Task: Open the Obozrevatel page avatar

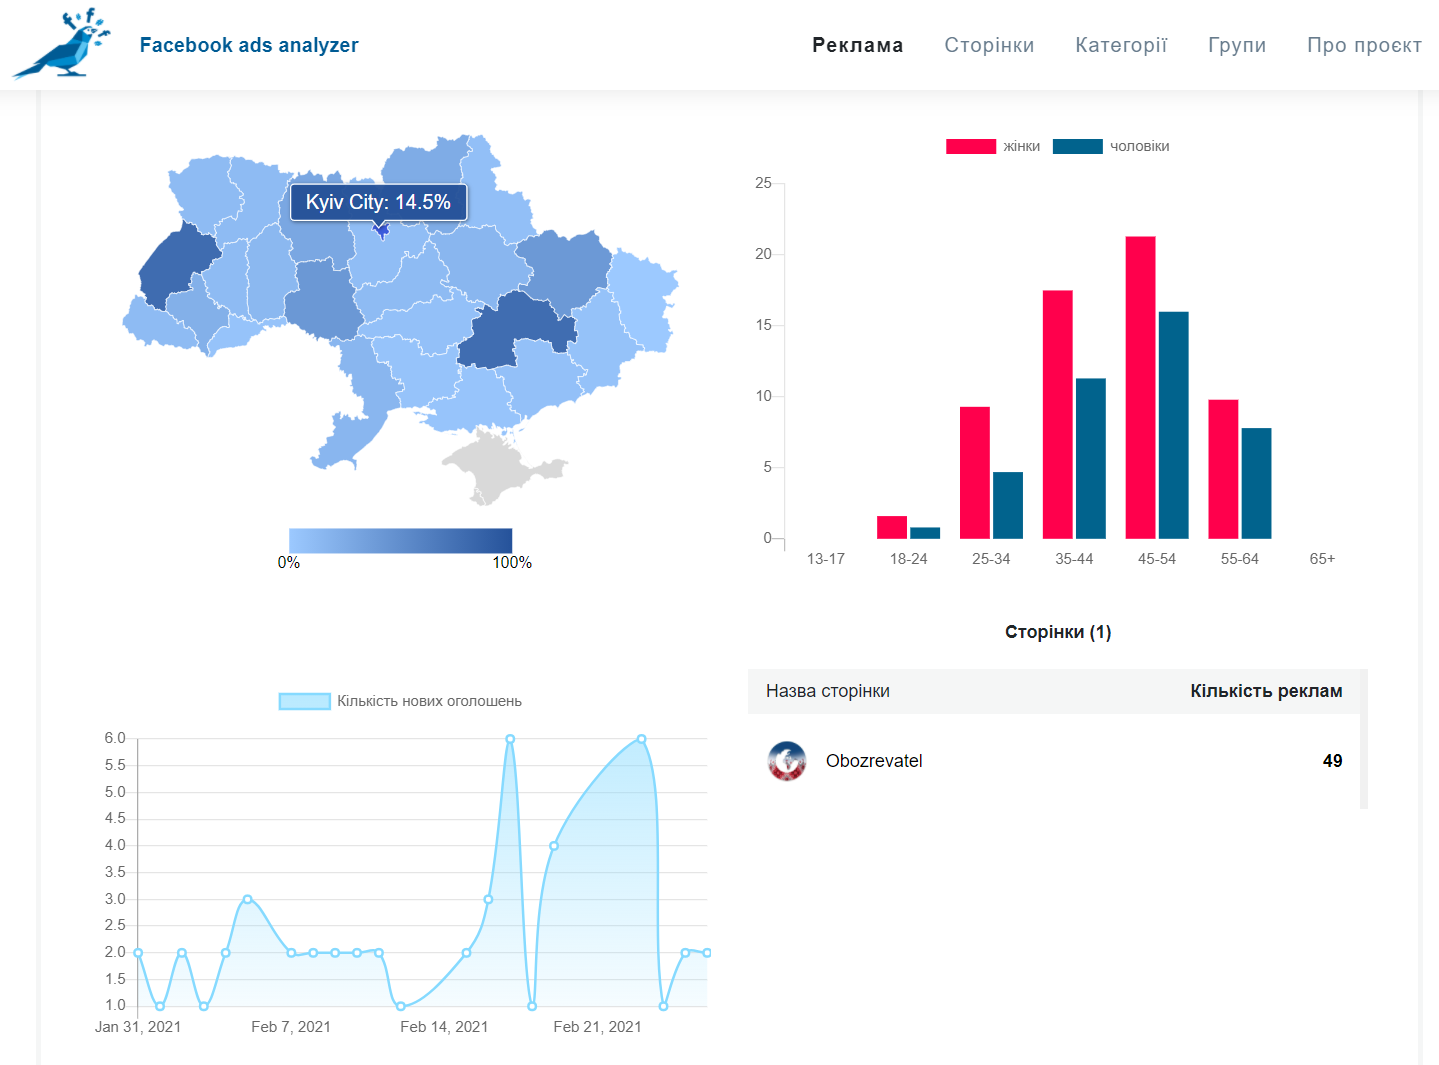Action: [x=787, y=761]
